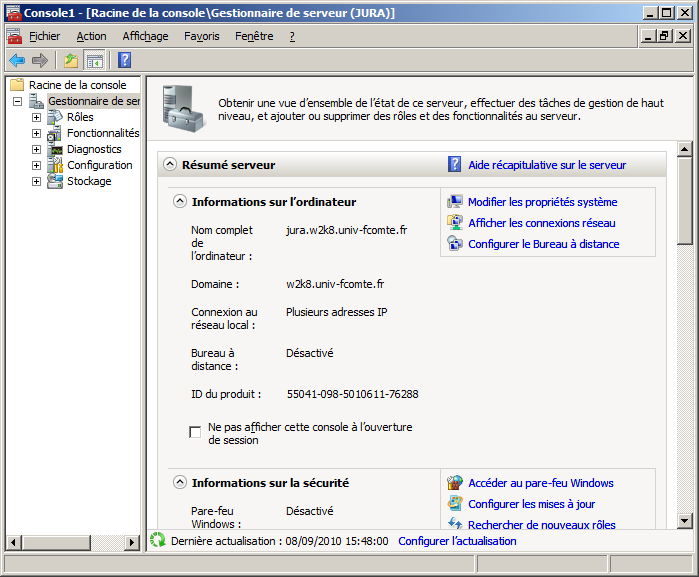Click the Up one level folder icon
Screen dimensions: 699x577
point(71,60)
